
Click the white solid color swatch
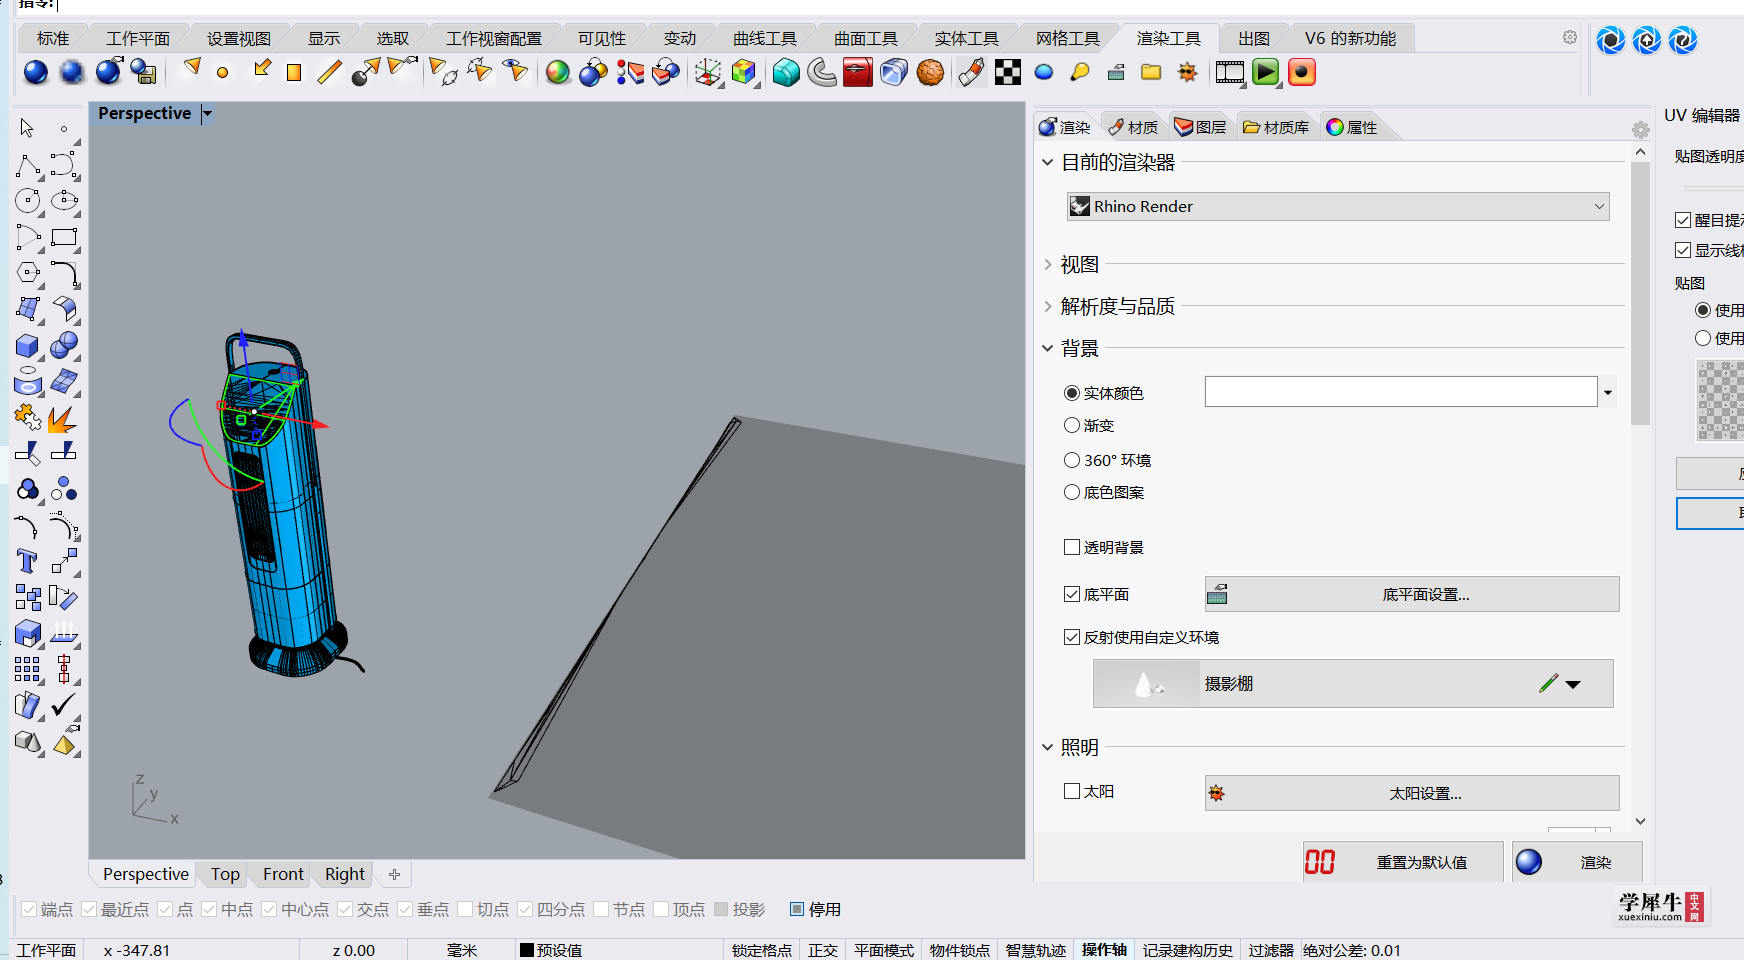(x=1401, y=392)
